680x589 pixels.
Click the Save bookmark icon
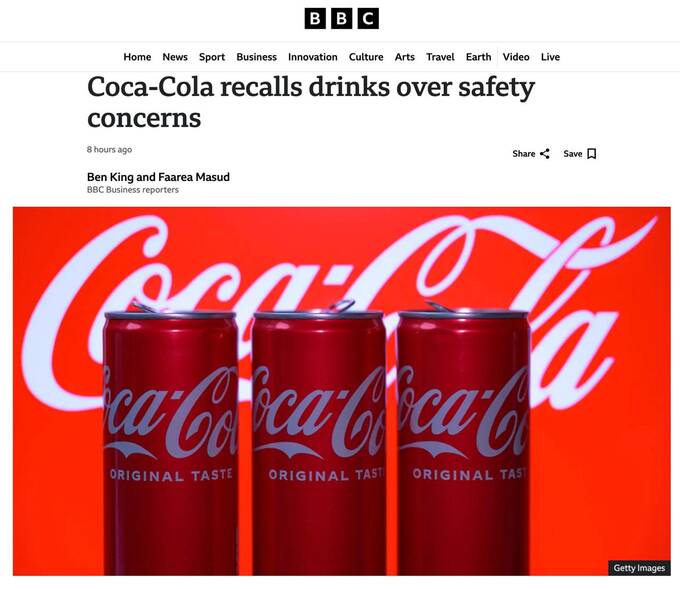click(591, 154)
